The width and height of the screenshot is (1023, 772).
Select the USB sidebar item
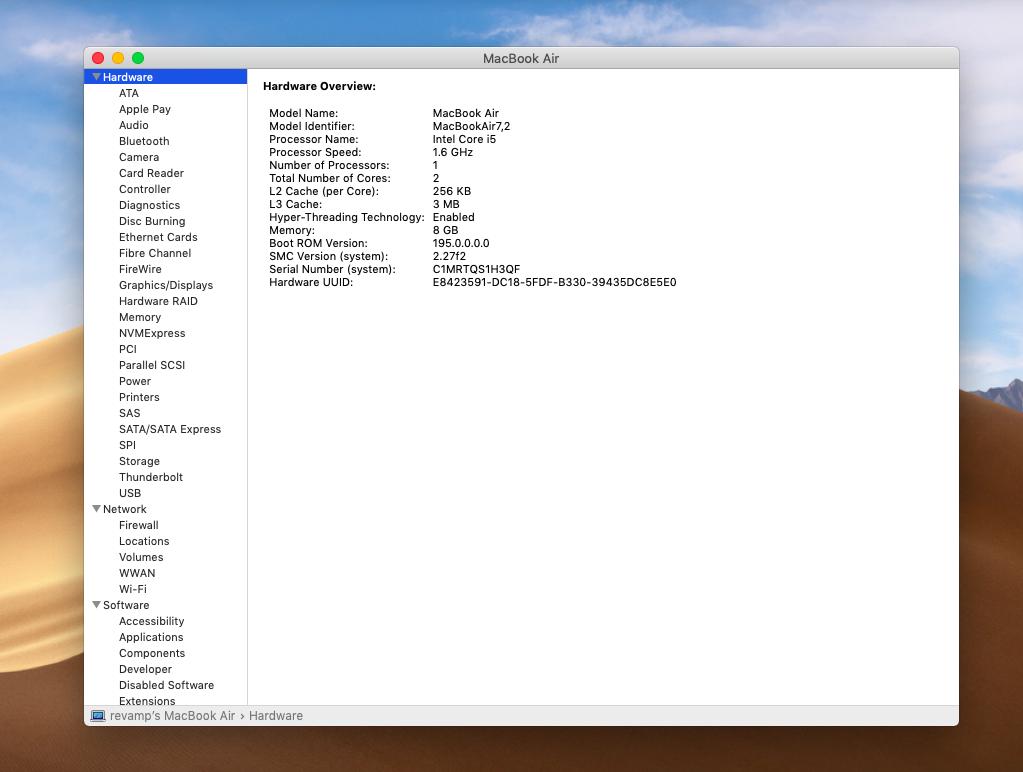[130, 493]
